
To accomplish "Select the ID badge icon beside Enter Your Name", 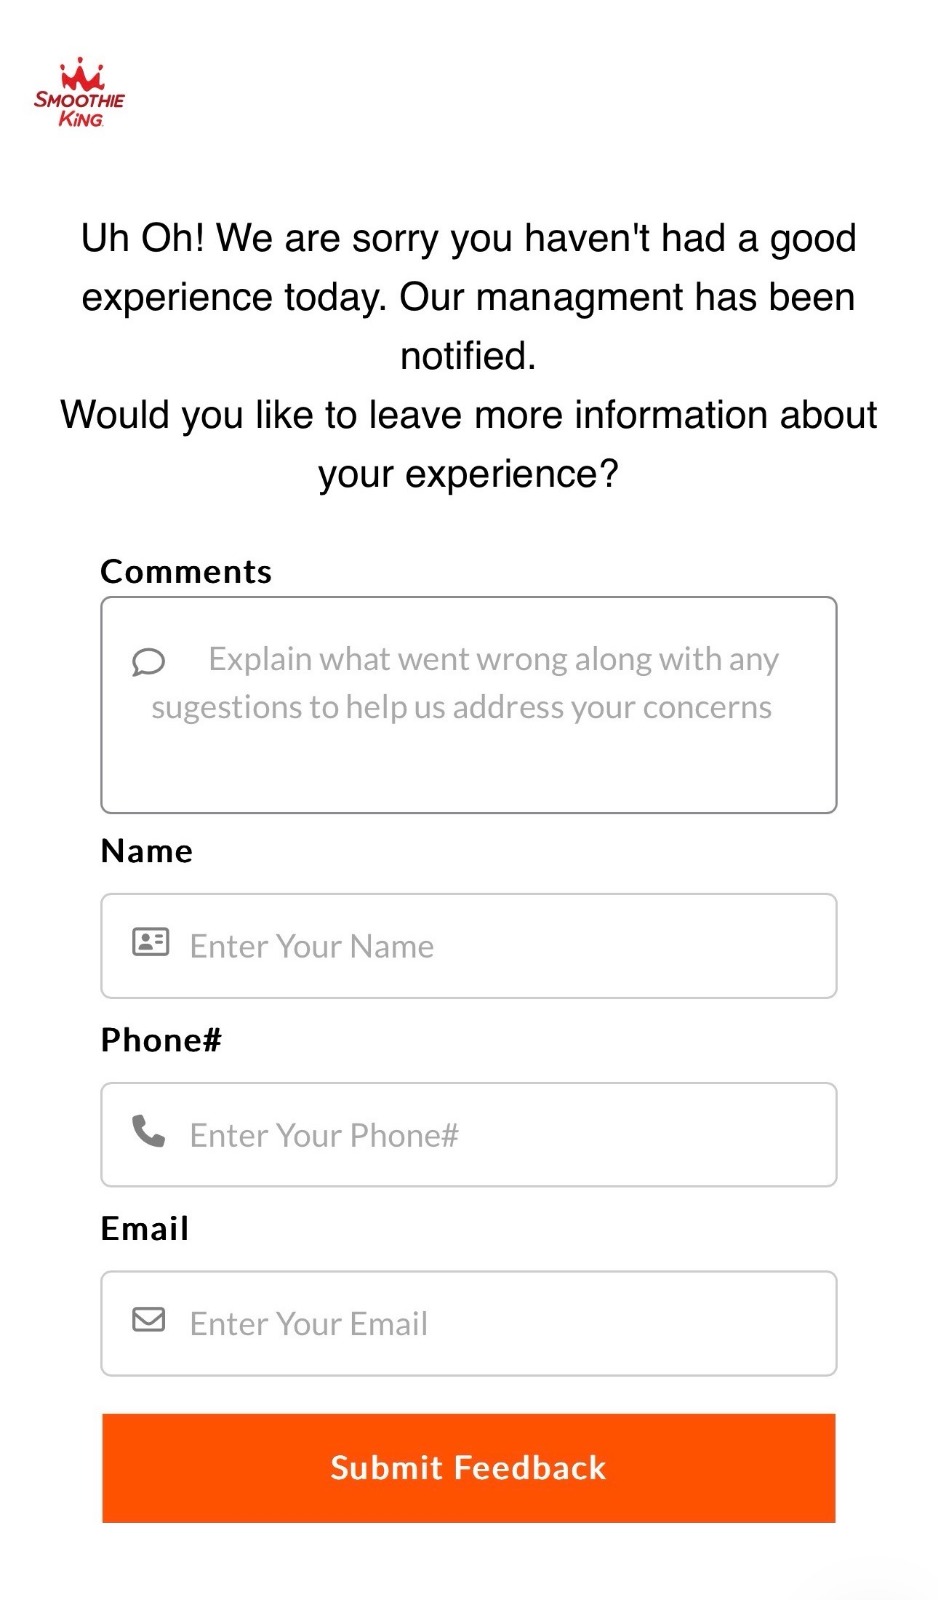I will click(x=149, y=941).
